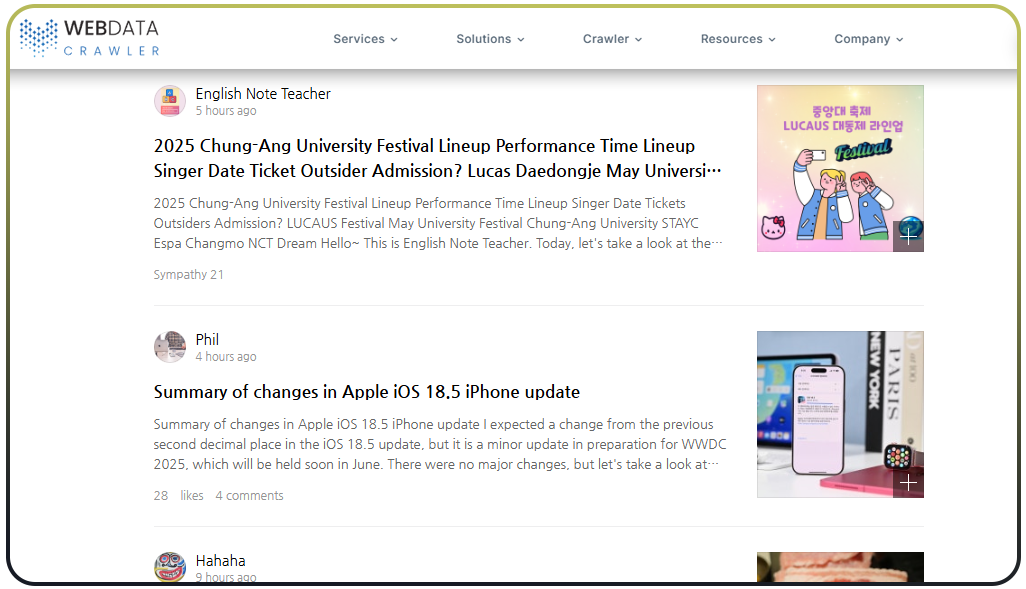
Task: Click the Hahaha author name
Action: pyautogui.click(x=220, y=561)
